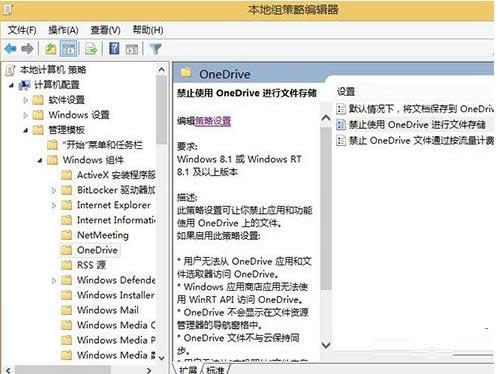Open the Help question mark icon
This screenshot has width=498, height=374.
[x=114, y=49]
